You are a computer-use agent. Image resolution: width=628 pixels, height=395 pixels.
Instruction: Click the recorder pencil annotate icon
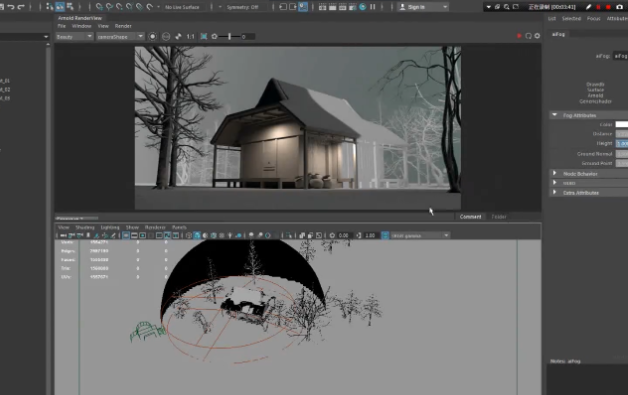[588, 7]
